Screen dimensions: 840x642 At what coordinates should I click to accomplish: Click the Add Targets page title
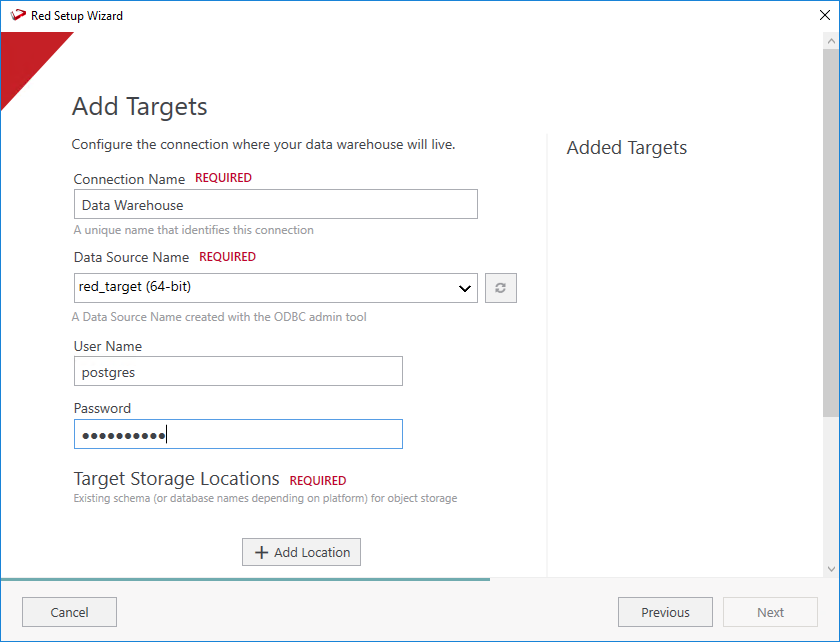click(x=140, y=107)
